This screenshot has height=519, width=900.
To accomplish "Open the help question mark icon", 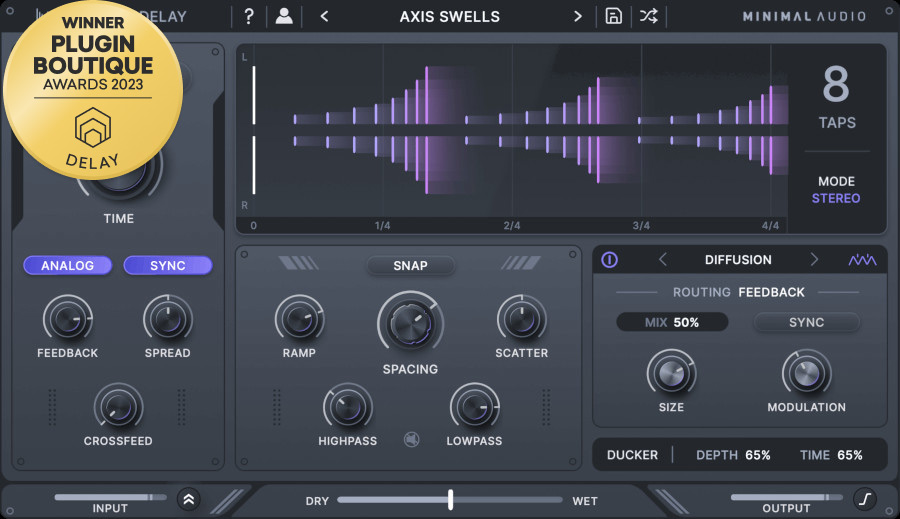I will [x=249, y=16].
